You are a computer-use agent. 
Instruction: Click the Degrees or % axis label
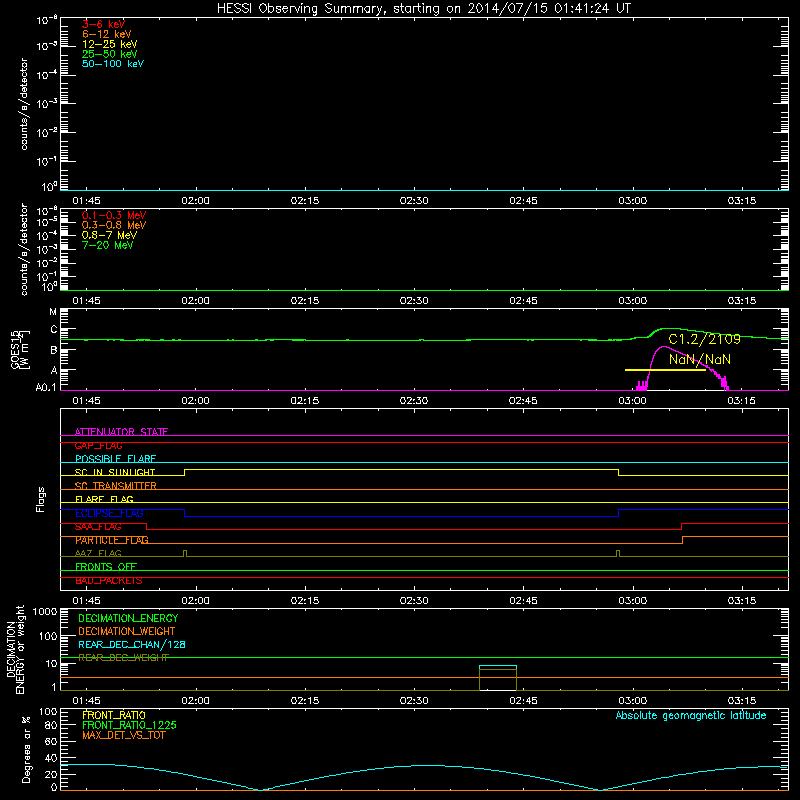[x=26, y=749]
